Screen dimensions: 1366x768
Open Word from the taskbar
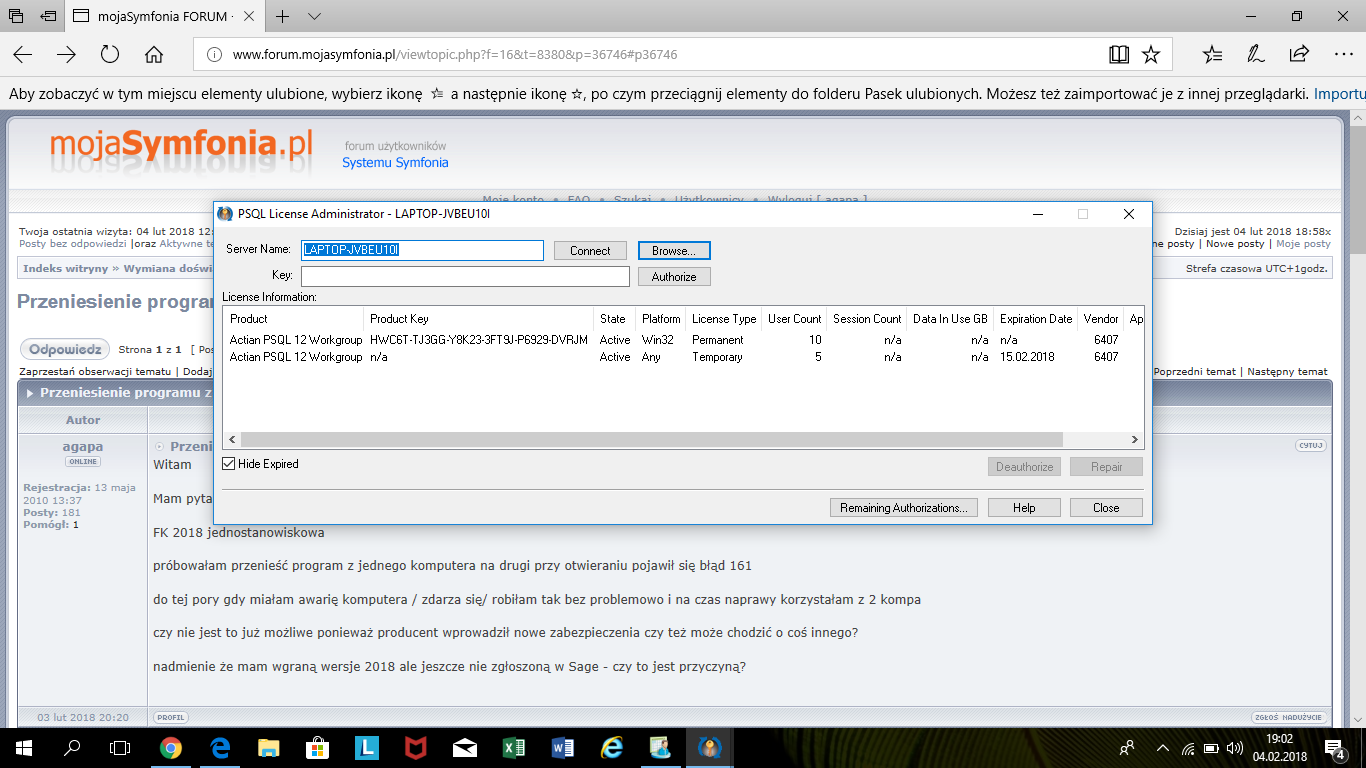(x=563, y=747)
